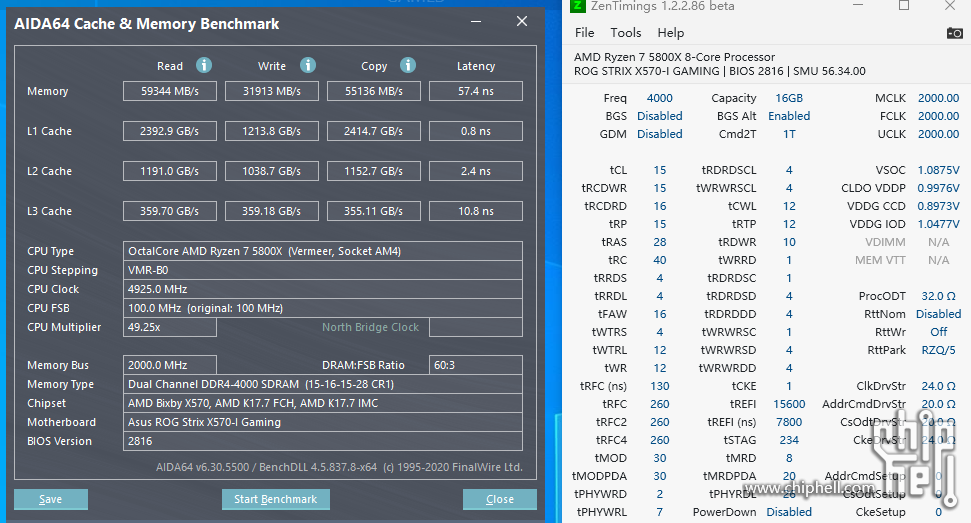Click CLDO VDDP value 0.9976V
Screen dimensions: 971x523
point(938,188)
